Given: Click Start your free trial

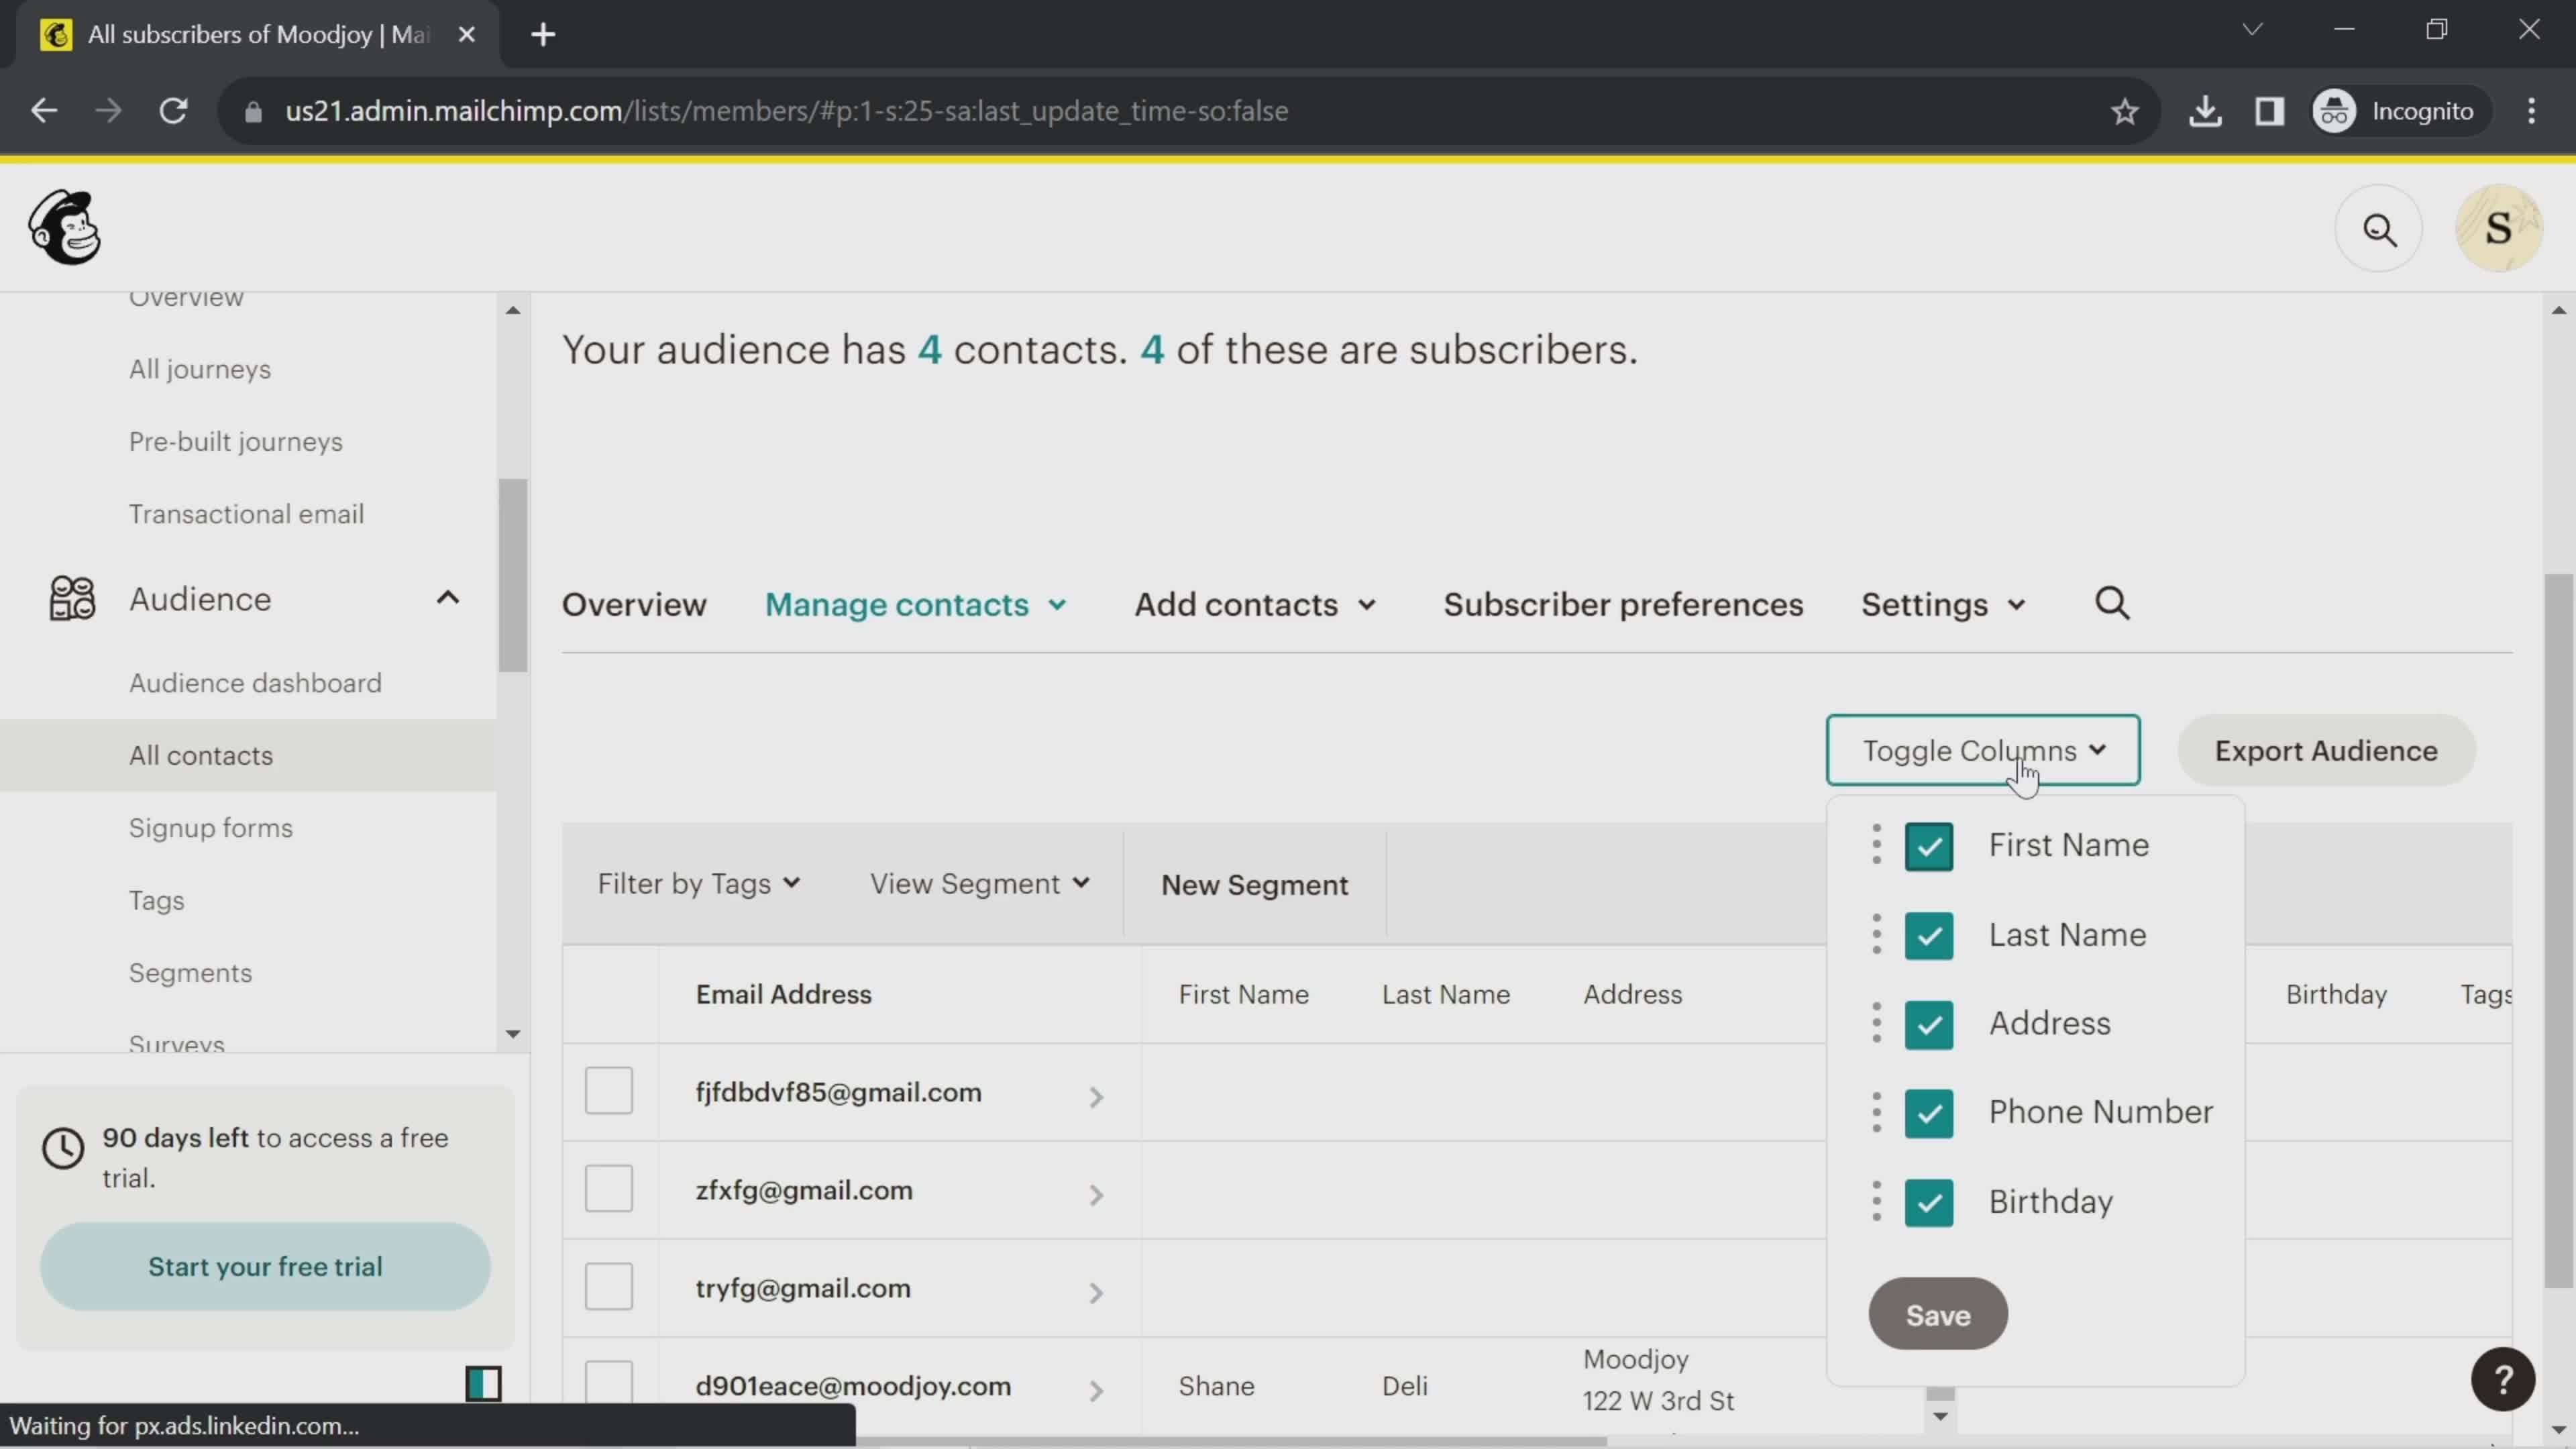Looking at the screenshot, I should [265, 1267].
